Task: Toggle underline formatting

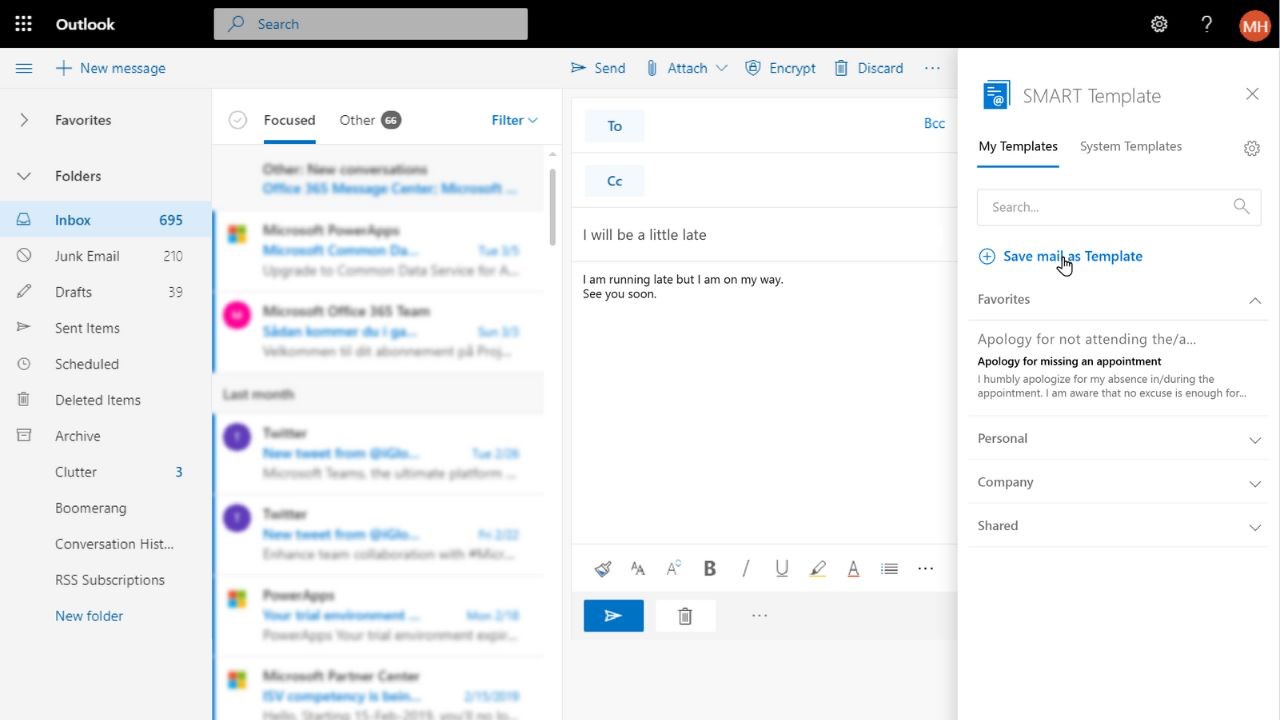Action: pyautogui.click(x=782, y=569)
